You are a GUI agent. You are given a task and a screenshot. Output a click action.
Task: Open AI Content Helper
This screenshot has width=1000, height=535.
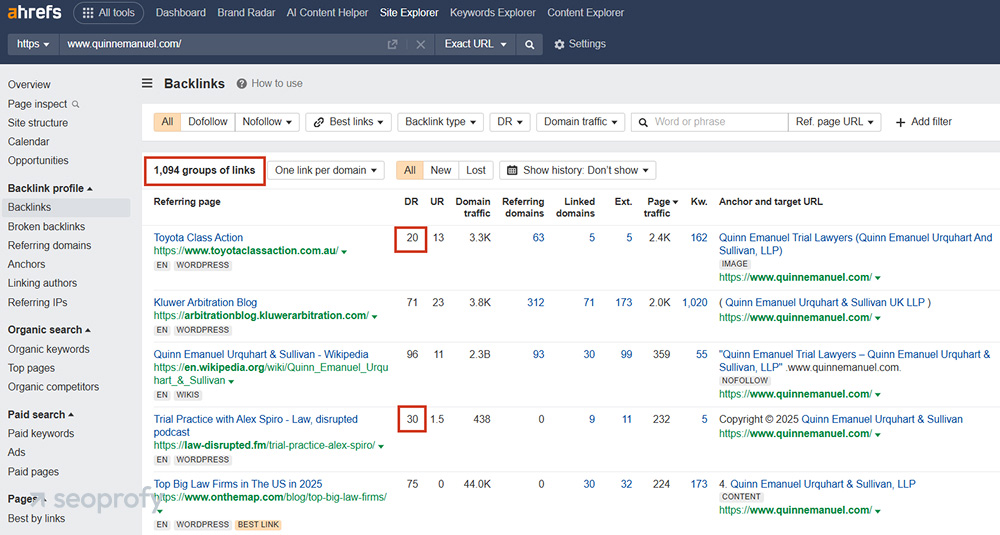point(327,13)
